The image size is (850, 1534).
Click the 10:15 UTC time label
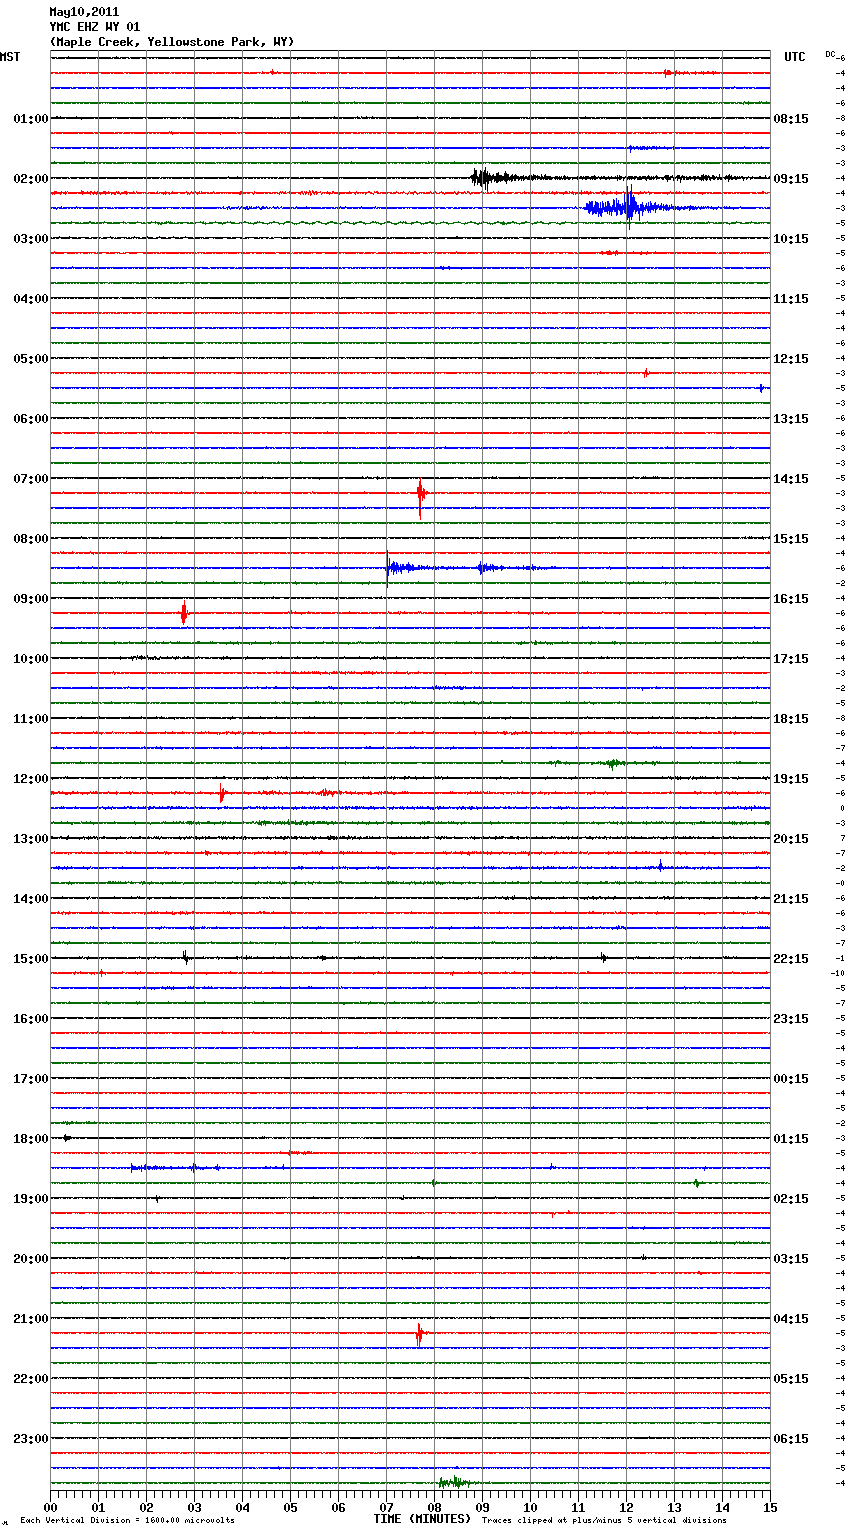pyautogui.click(x=791, y=239)
